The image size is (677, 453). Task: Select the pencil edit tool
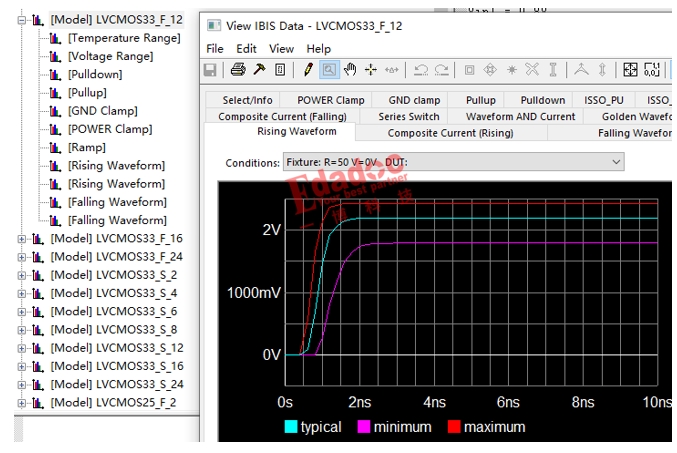coord(307,70)
